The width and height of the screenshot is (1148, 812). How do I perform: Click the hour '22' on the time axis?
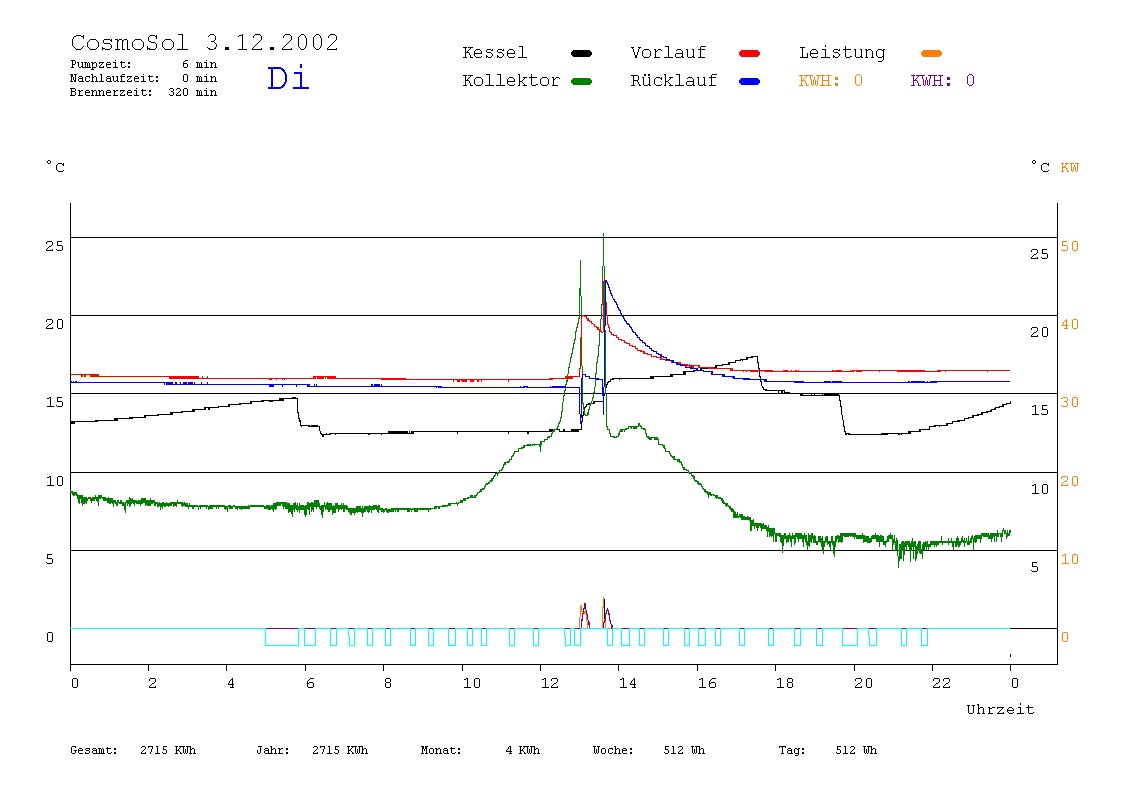942,683
